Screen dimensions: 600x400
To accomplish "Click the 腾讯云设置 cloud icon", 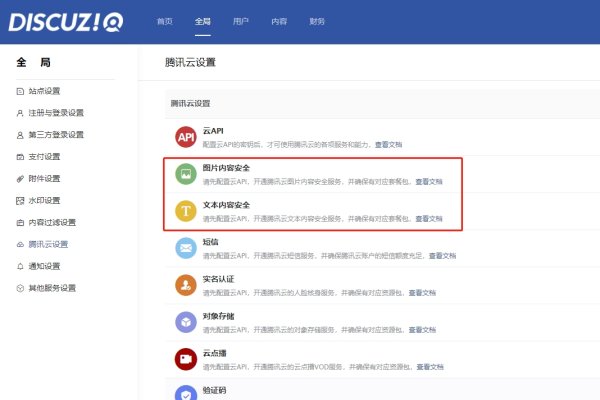I will [20, 244].
